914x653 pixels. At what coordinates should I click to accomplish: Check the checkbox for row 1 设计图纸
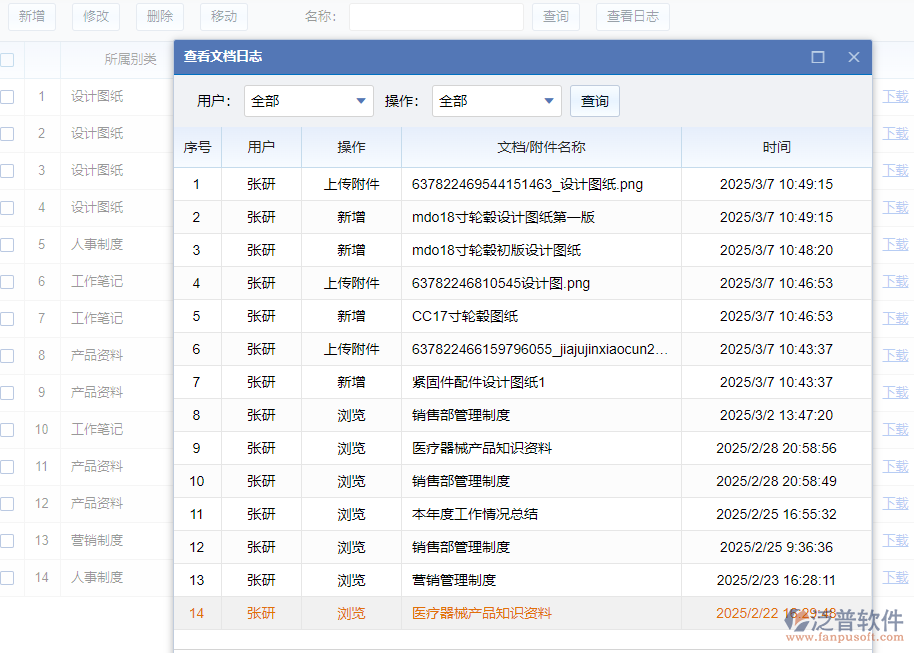[x=7, y=97]
